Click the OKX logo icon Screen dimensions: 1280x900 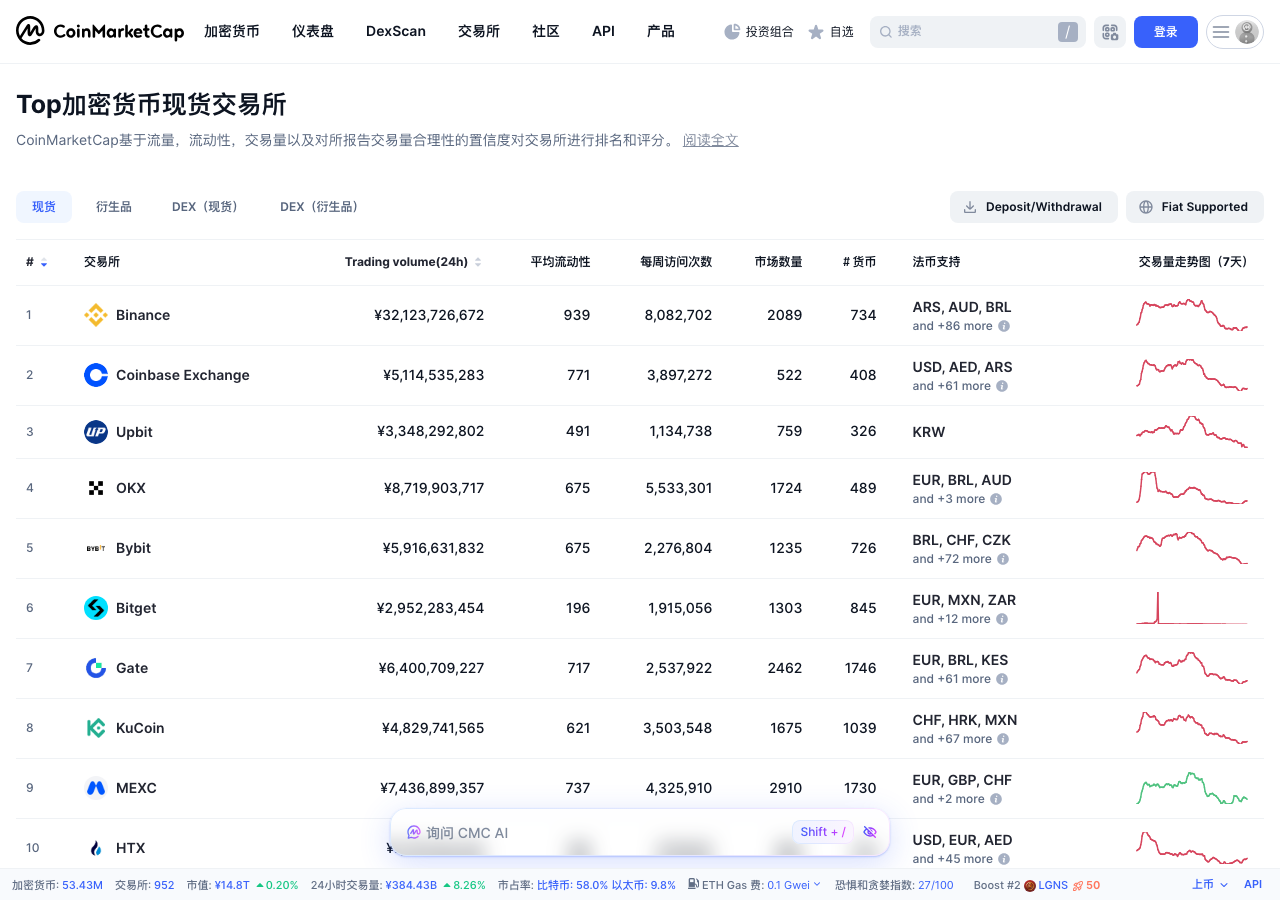96,488
